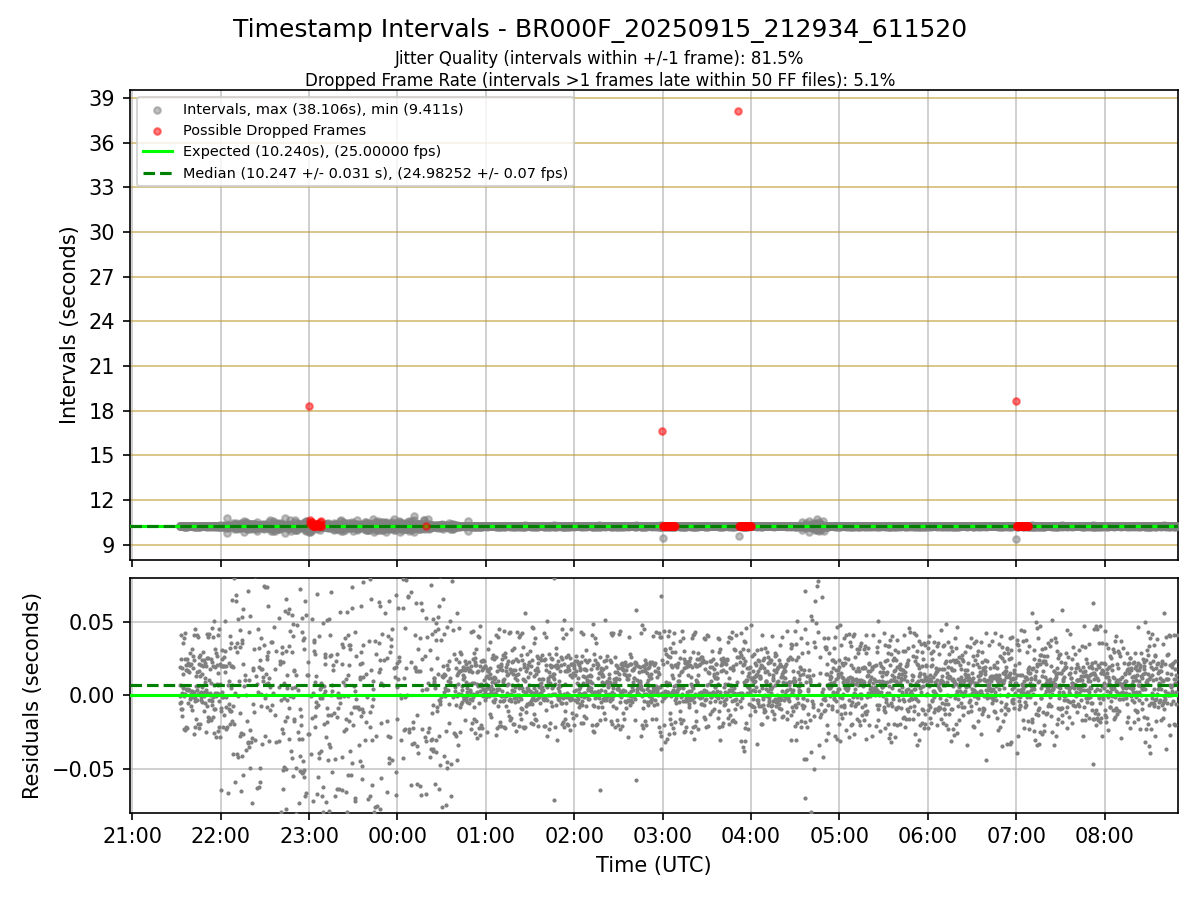Click y-axis tick label "36"
Image resolution: width=1200 pixels, height=900 pixels.
pos(101,143)
